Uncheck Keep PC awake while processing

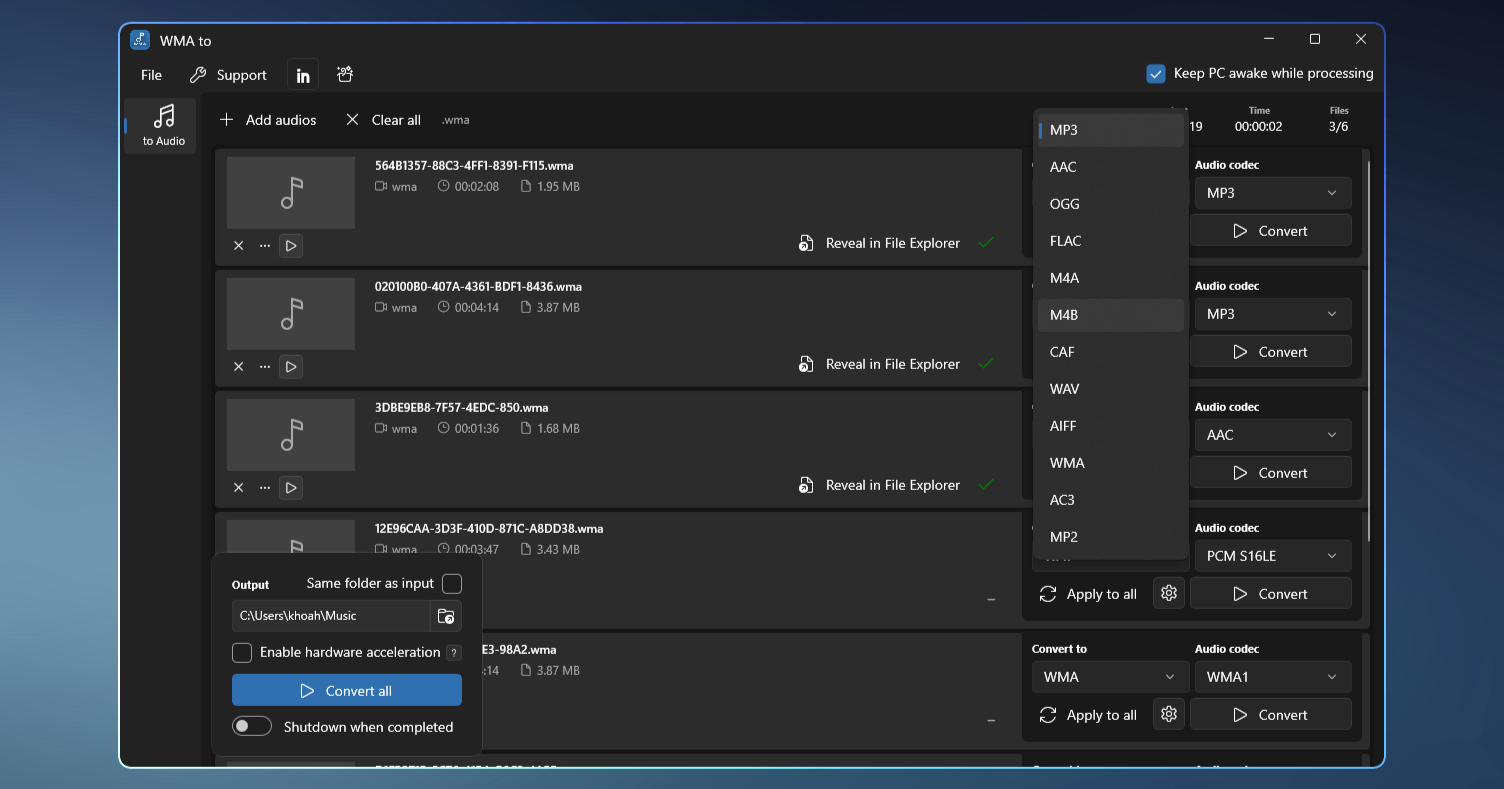click(x=1156, y=74)
